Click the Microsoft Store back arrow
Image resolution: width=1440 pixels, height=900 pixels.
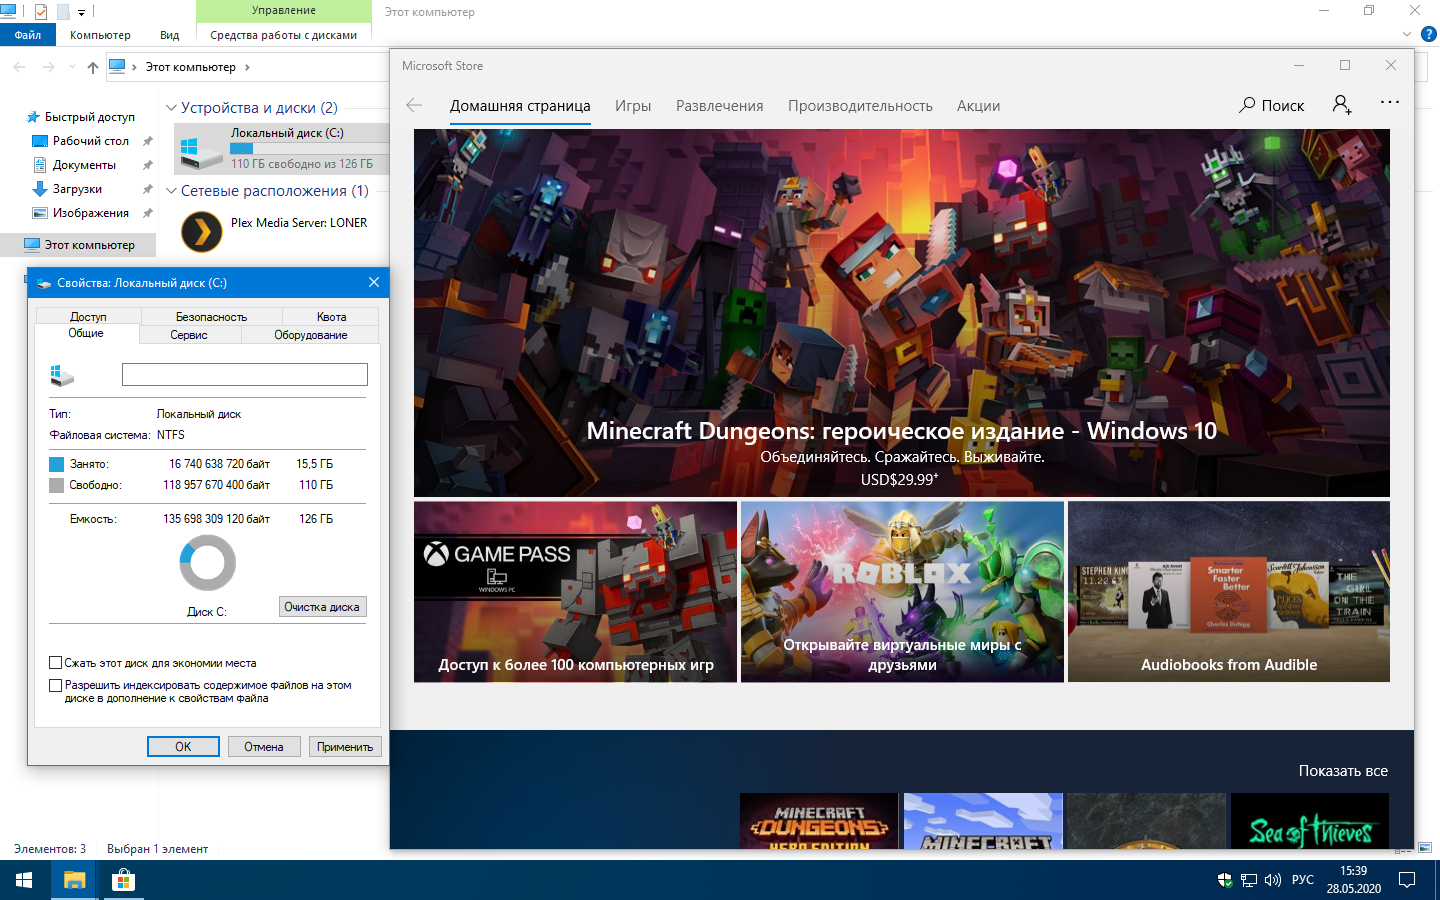point(414,105)
